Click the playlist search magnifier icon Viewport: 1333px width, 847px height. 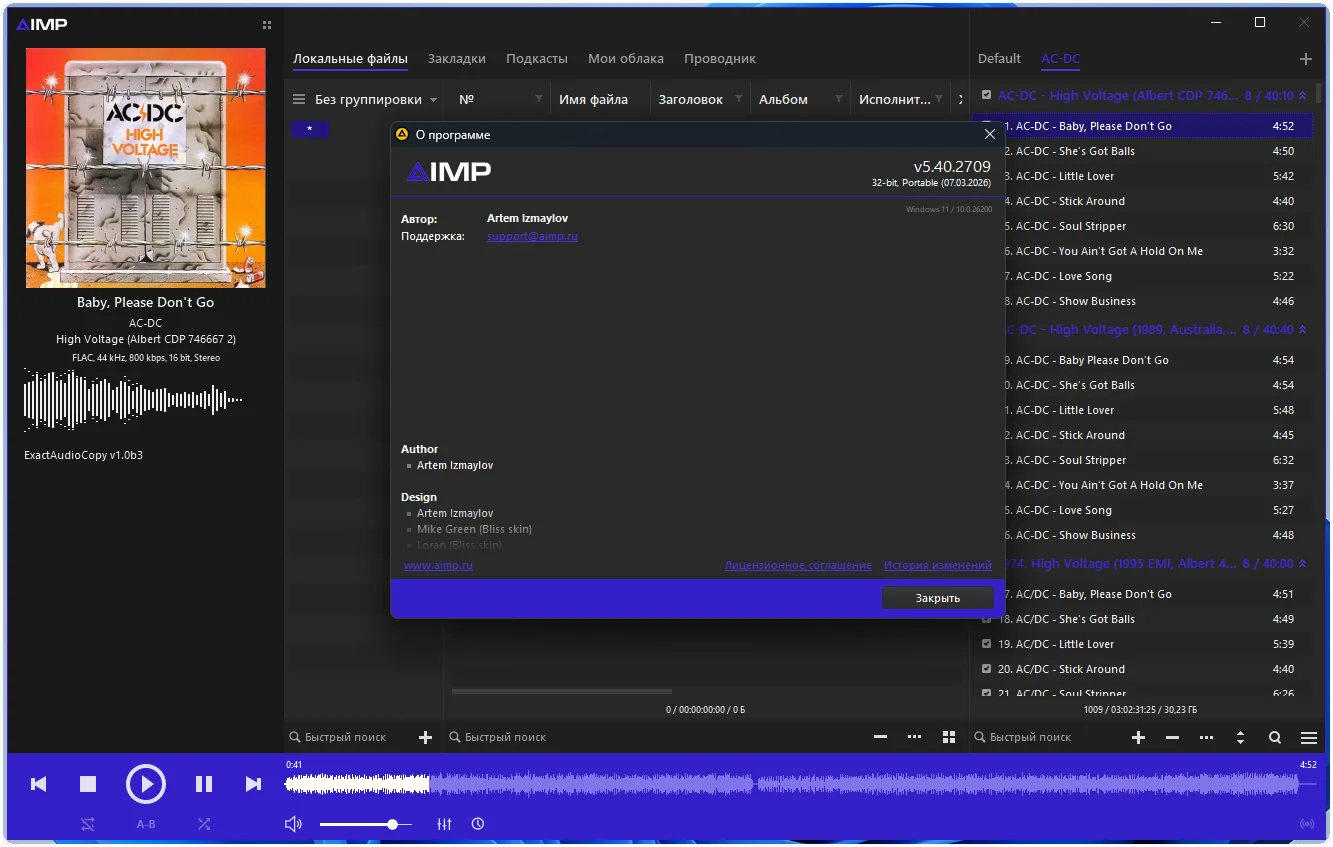pyautogui.click(x=1275, y=738)
